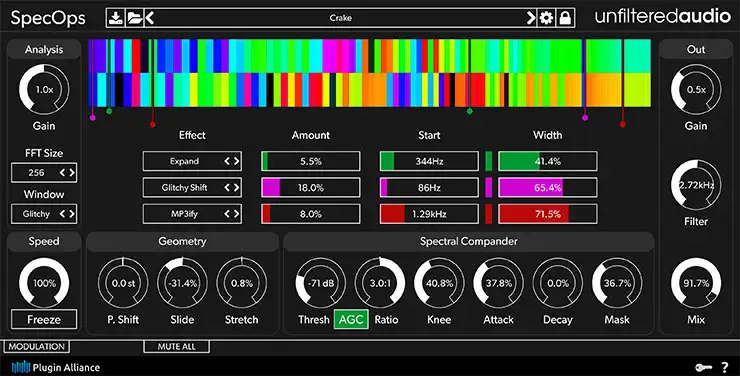Image resolution: width=740 pixels, height=376 pixels.
Task: Click the Out Gain 0.5x knob
Action: pos(696,90)
